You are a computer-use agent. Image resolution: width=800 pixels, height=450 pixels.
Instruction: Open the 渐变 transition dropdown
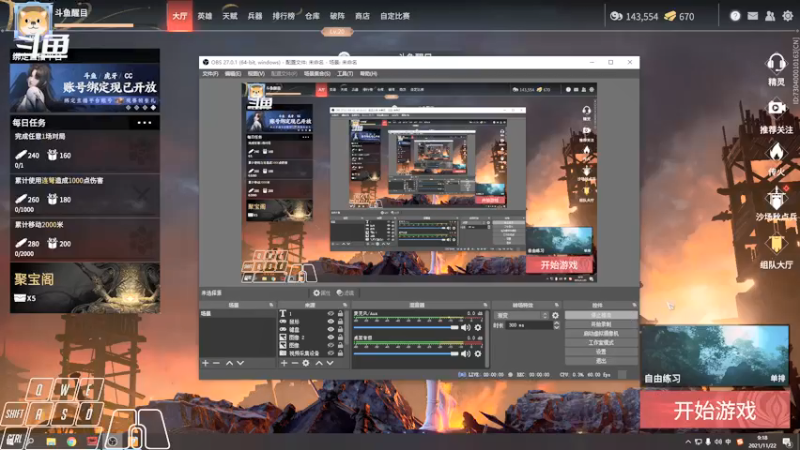tap(521, 316)
